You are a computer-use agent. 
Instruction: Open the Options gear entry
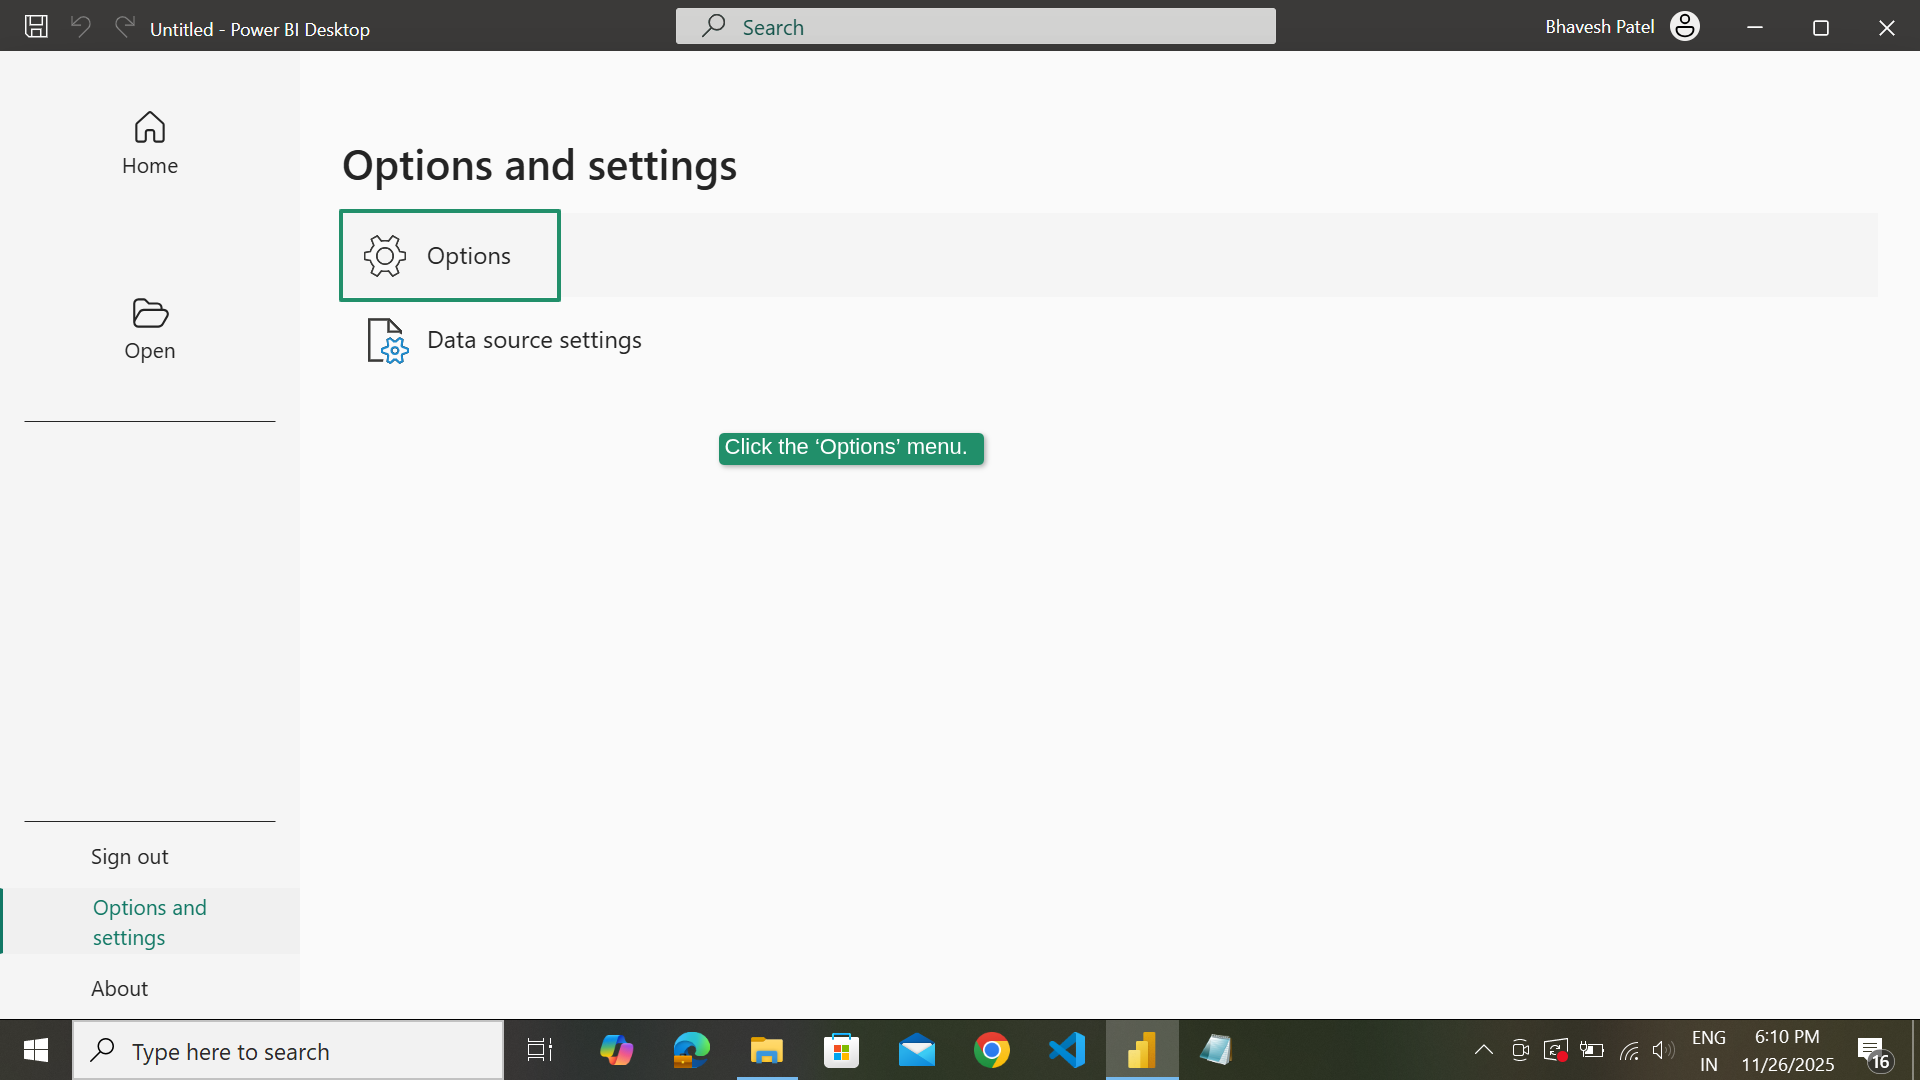[449, 255]
